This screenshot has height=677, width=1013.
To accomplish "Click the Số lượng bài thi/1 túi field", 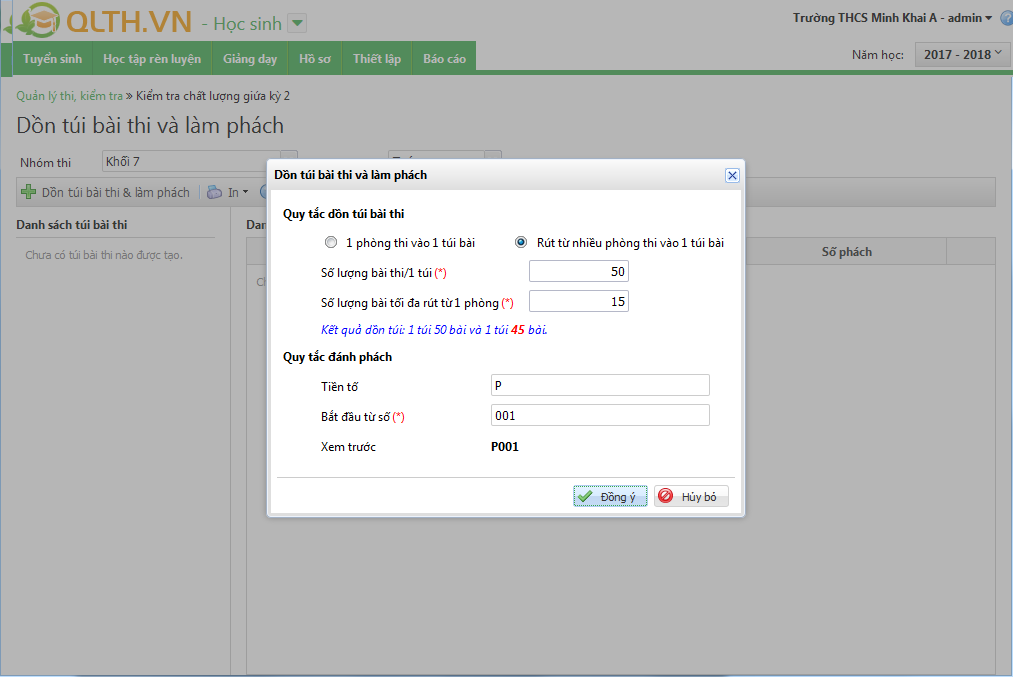I will click(x=579, y=271).
